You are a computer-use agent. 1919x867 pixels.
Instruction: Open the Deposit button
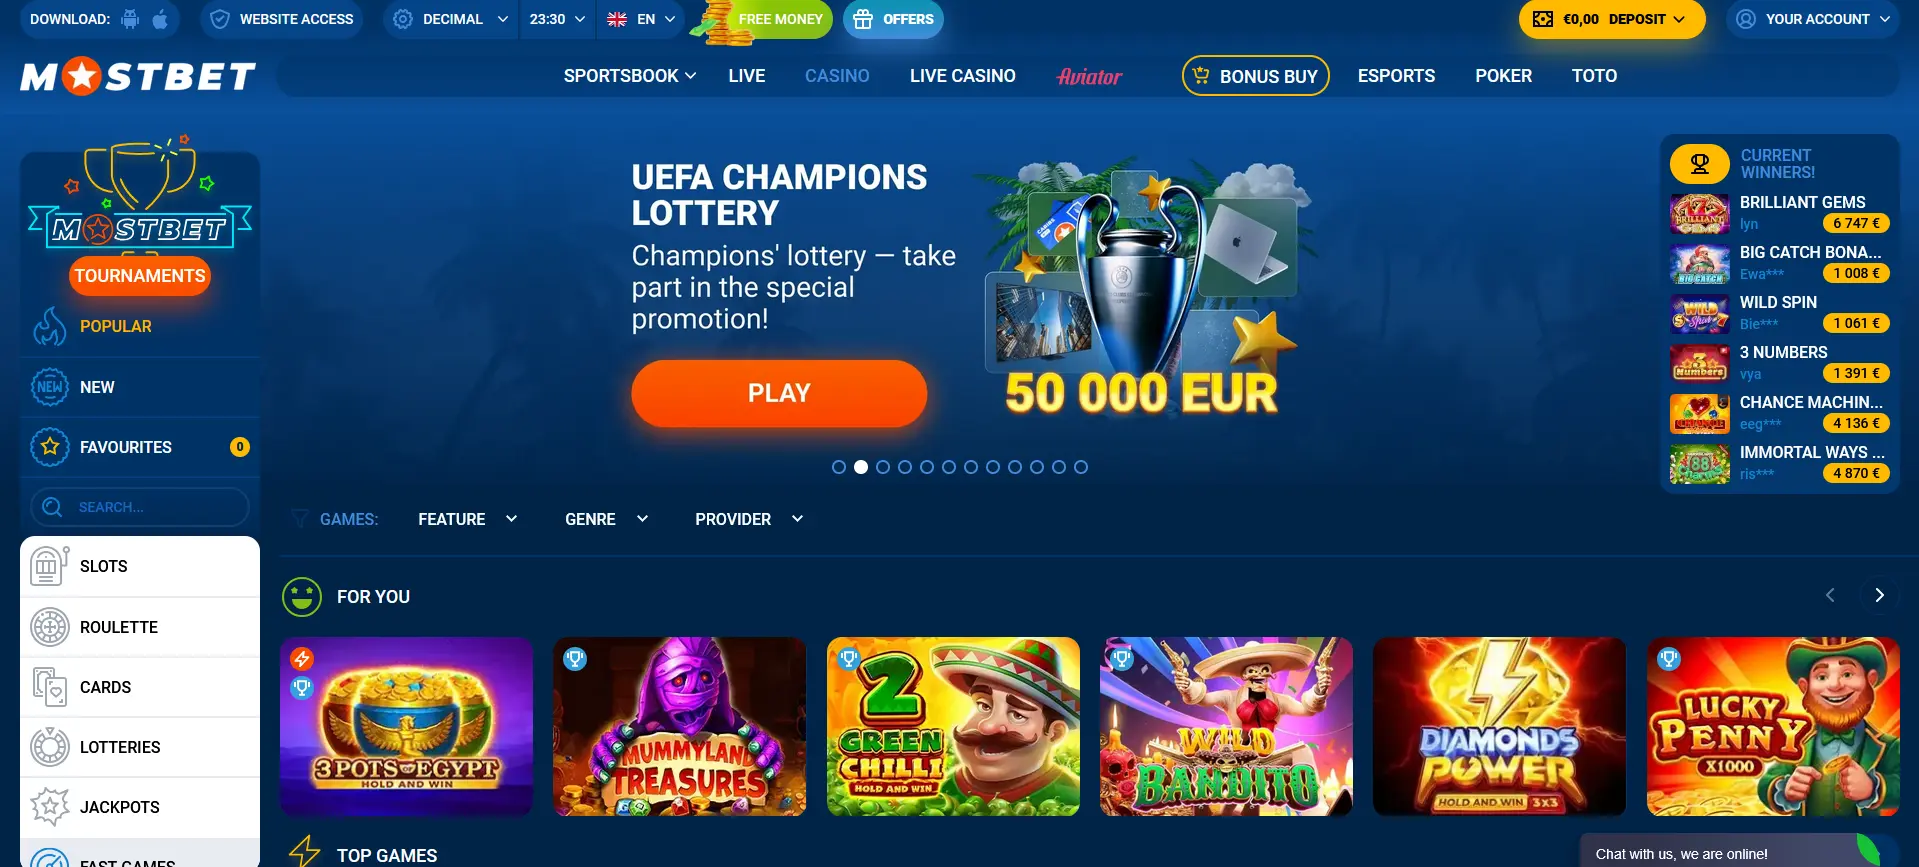click(x=1612, y=19)
